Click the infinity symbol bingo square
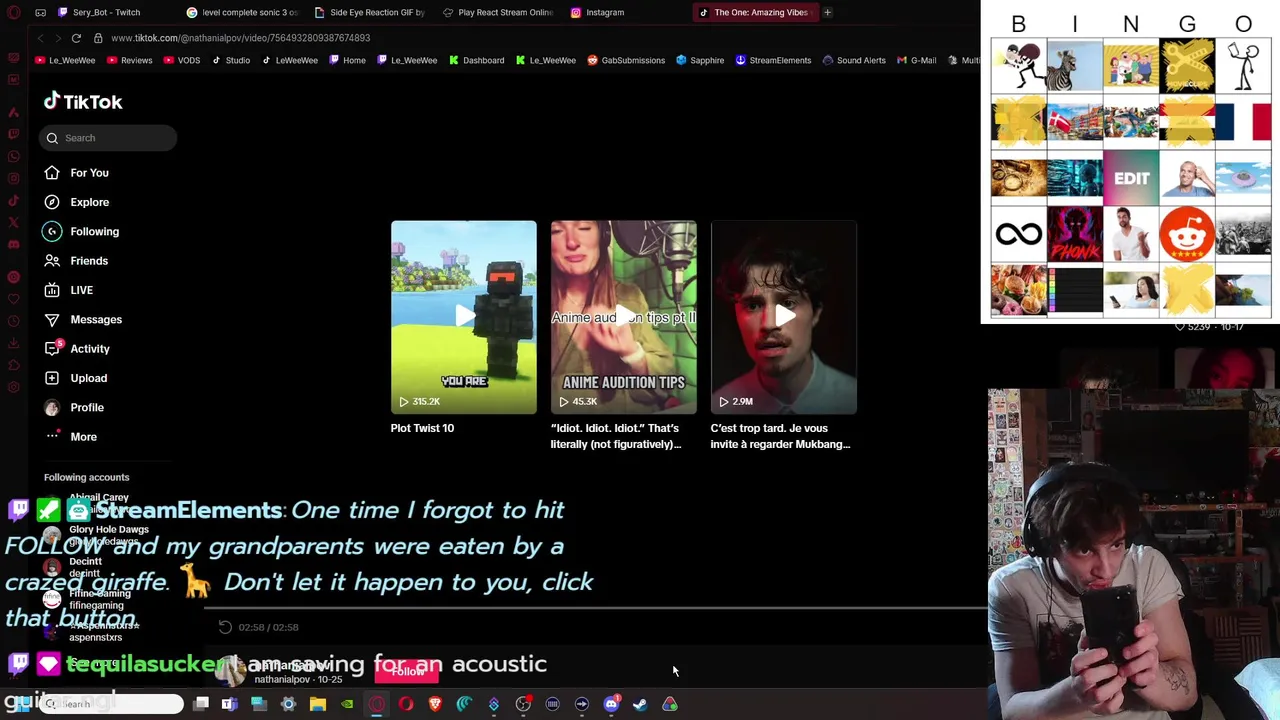This screenshot has height=720, width=1280. click(1019, 234)
